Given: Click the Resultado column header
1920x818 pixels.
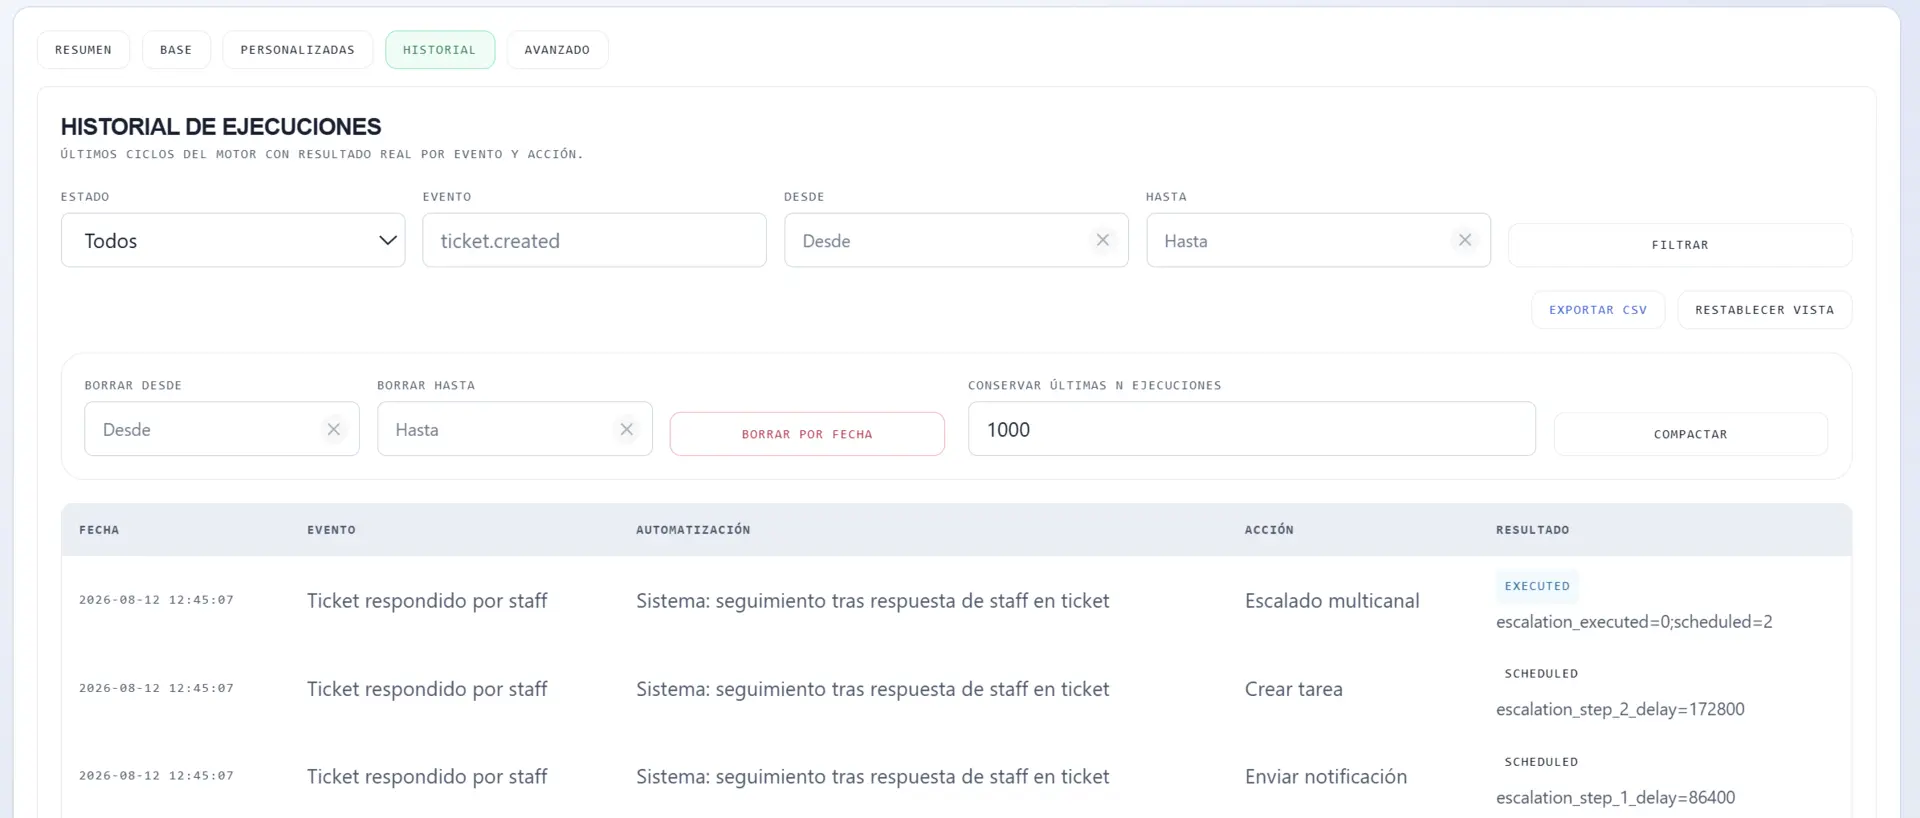Looking at the screenshot, I should pyautogui.click(x=1532, y=530).
